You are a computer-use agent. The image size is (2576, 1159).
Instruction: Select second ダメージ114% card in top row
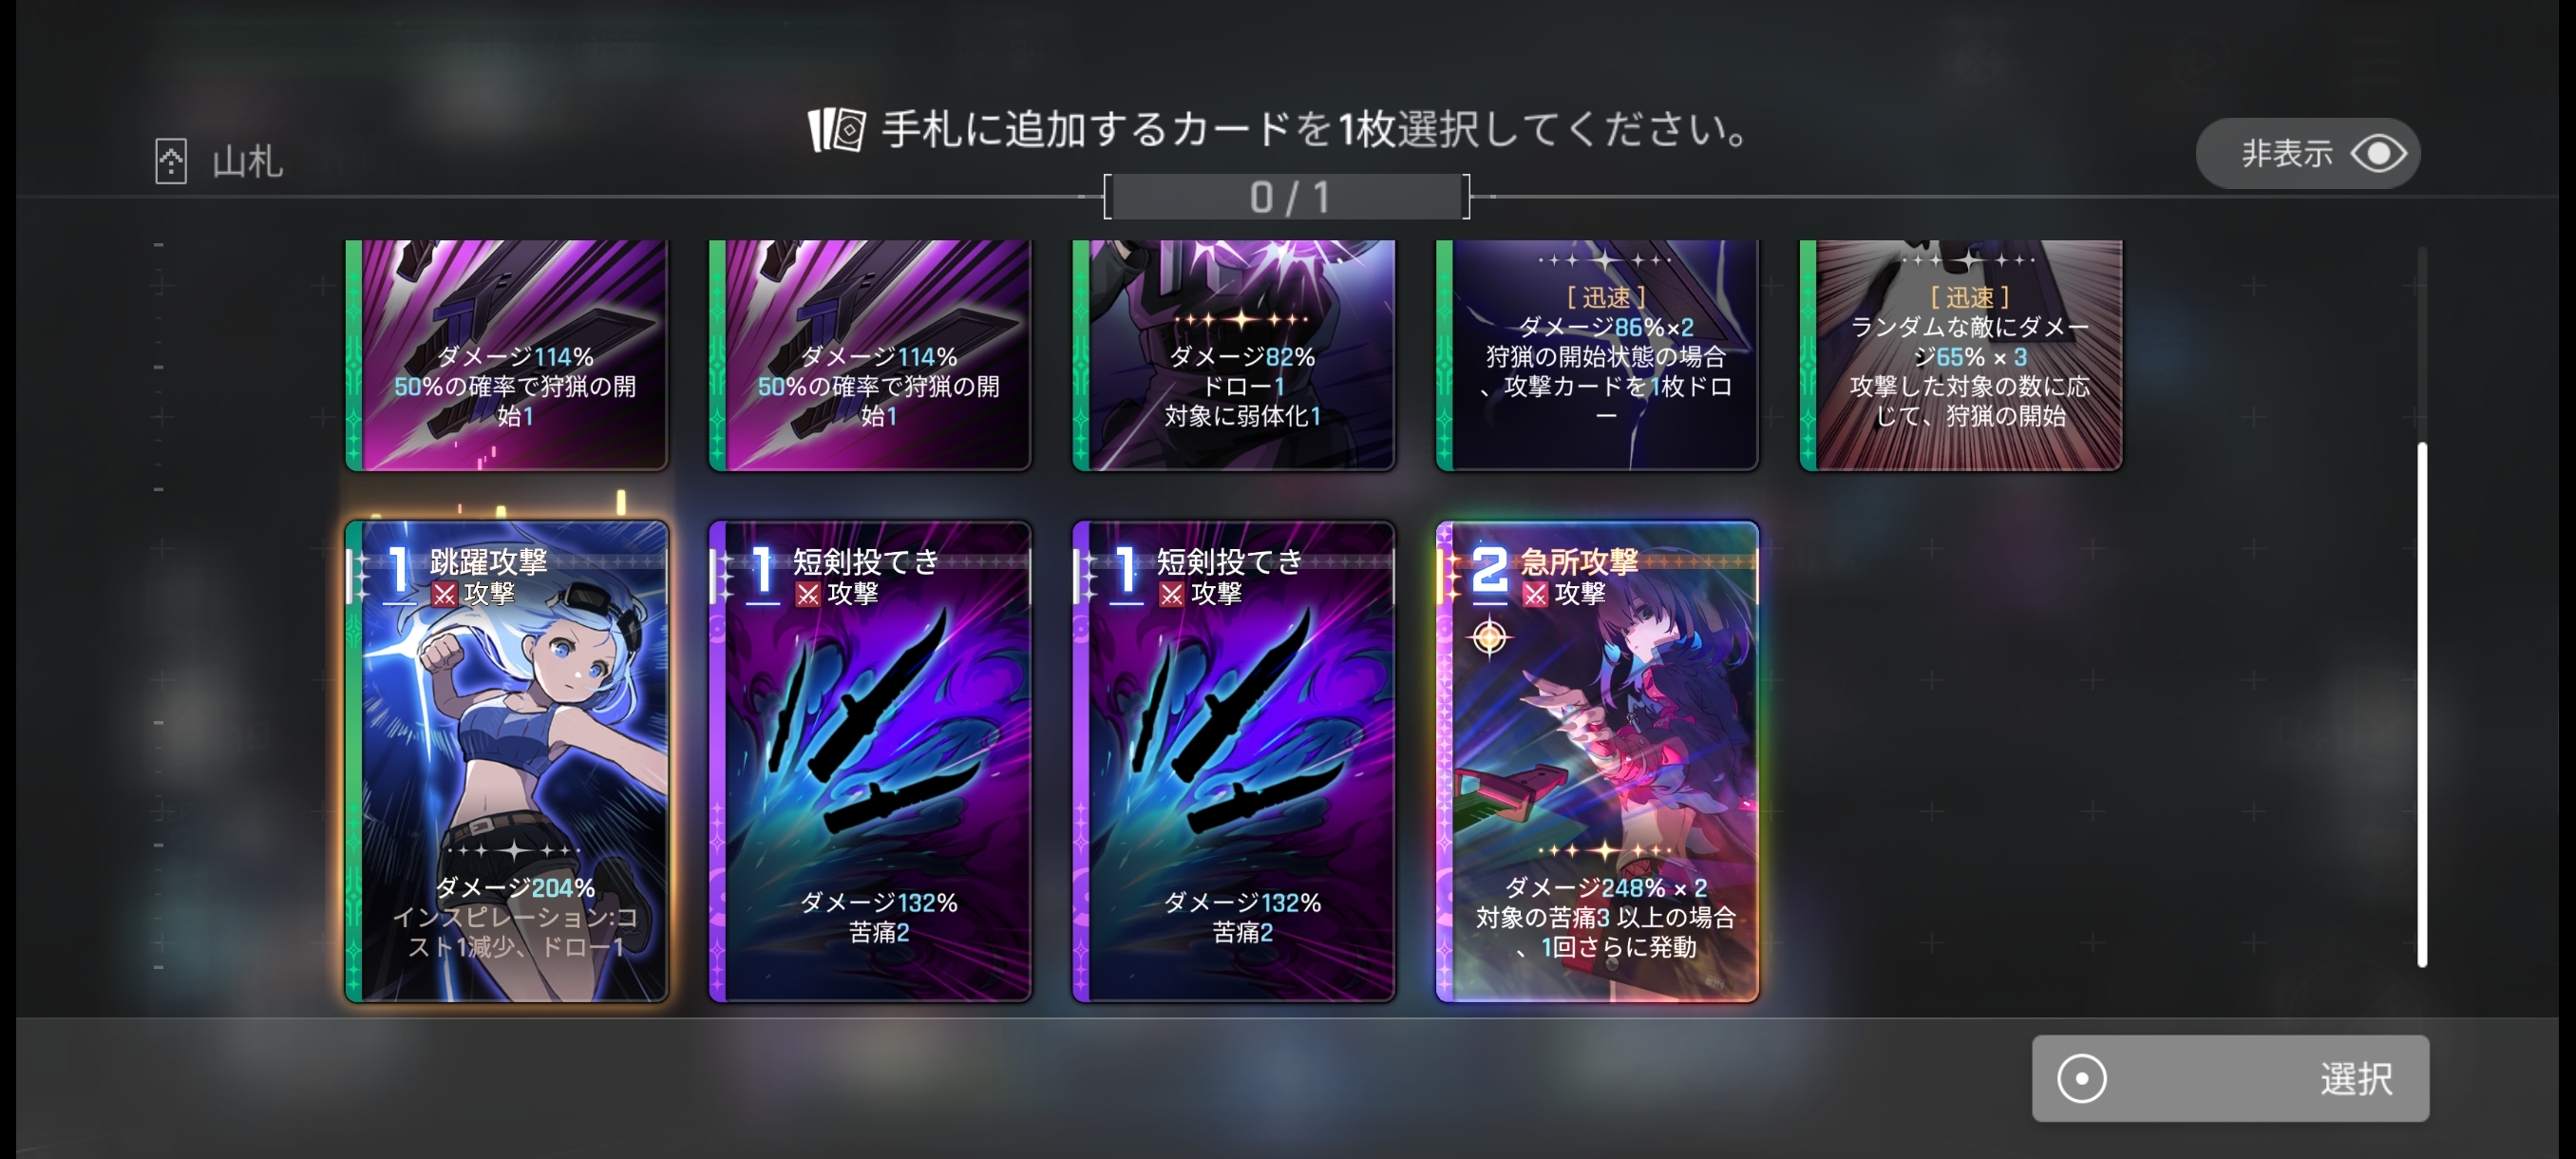(x=870, y=355)
